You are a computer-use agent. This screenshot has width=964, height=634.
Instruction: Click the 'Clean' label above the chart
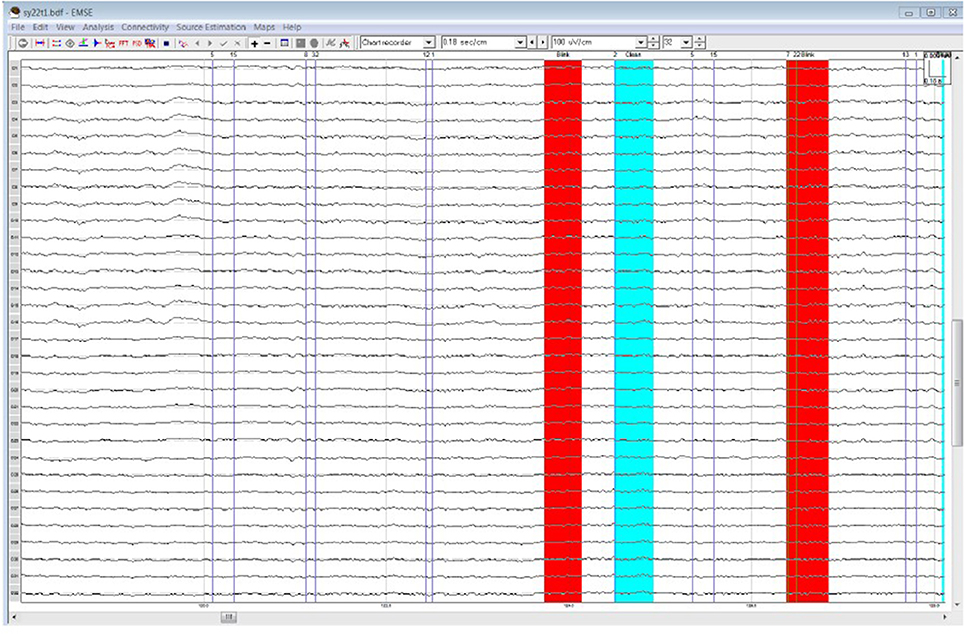coord(633,55)
